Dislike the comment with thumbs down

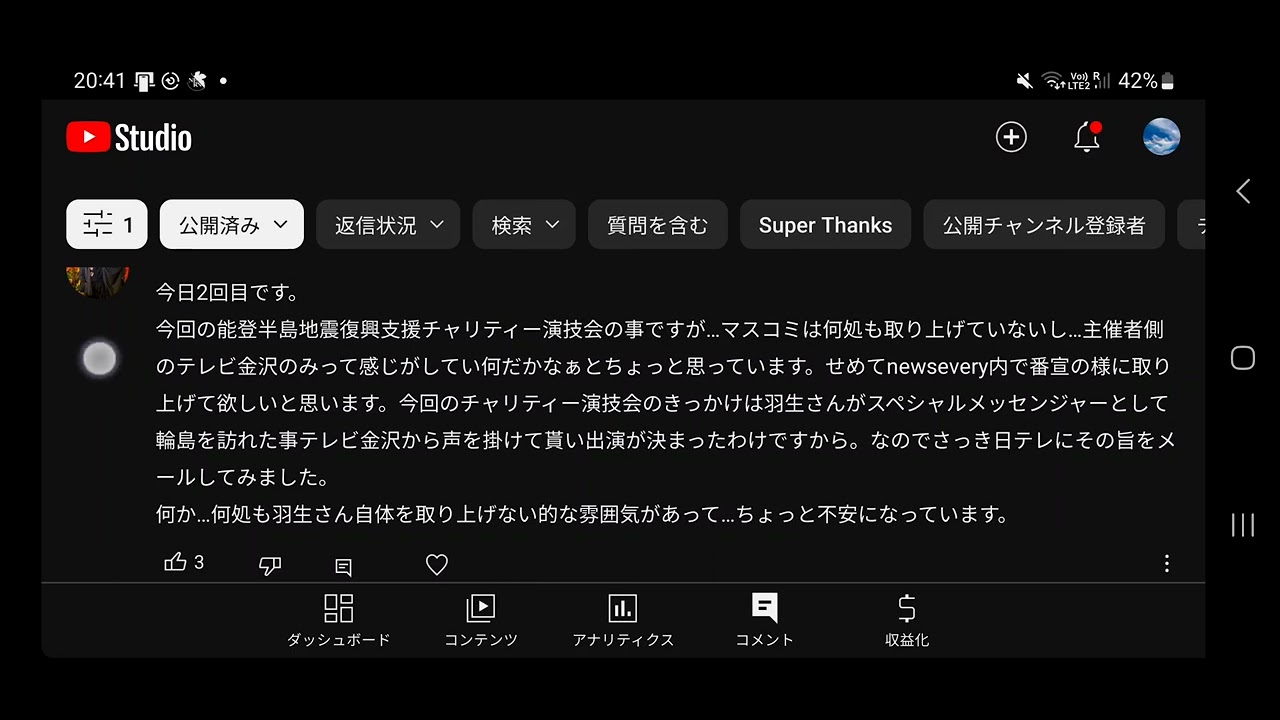[270, 566]
